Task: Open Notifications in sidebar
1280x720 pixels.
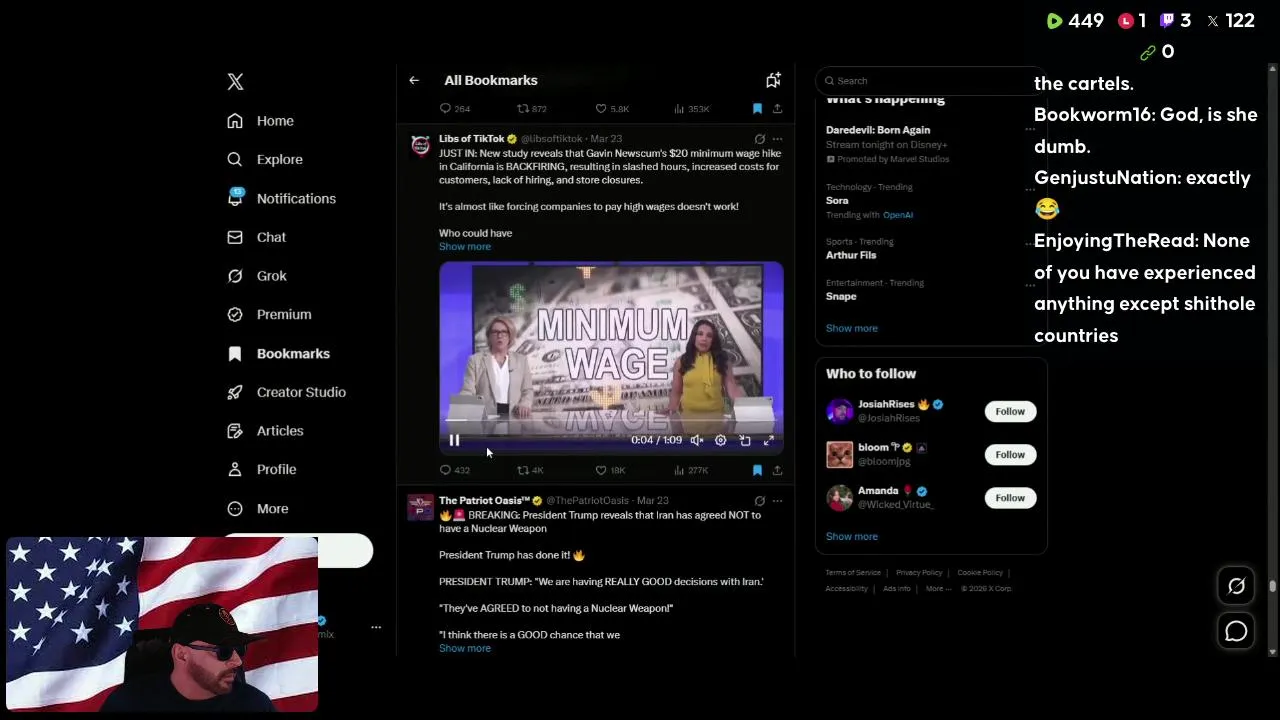Action: 281,198
